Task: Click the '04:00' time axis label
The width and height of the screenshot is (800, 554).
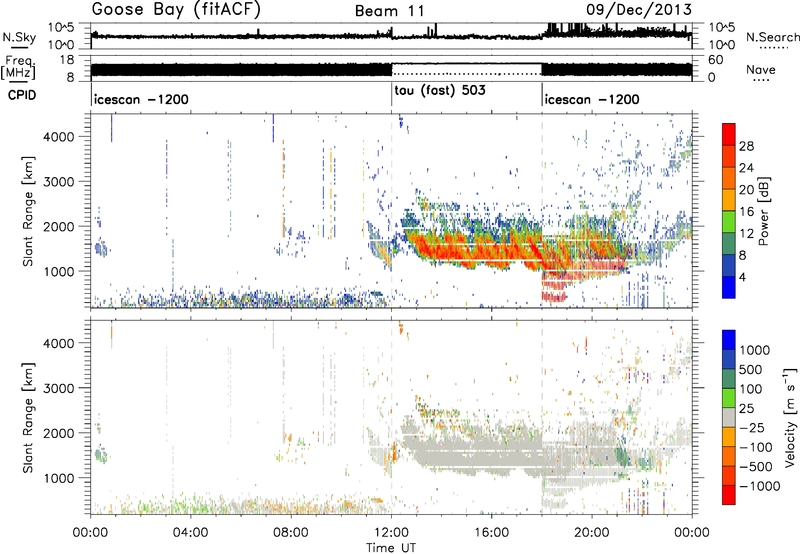Action: point(191,533)
